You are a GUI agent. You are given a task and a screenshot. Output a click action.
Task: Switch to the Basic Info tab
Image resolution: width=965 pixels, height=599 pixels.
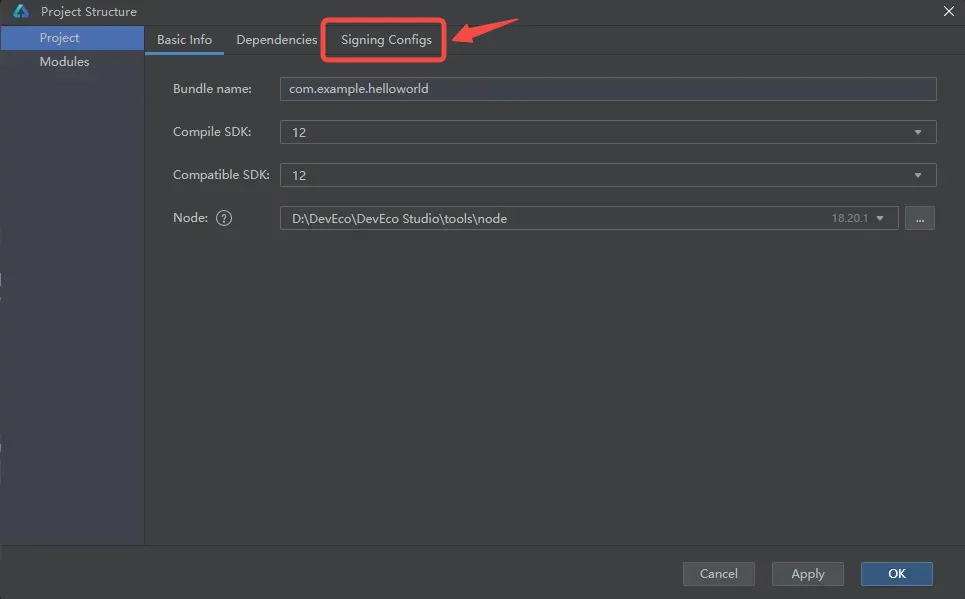(184, 39)
